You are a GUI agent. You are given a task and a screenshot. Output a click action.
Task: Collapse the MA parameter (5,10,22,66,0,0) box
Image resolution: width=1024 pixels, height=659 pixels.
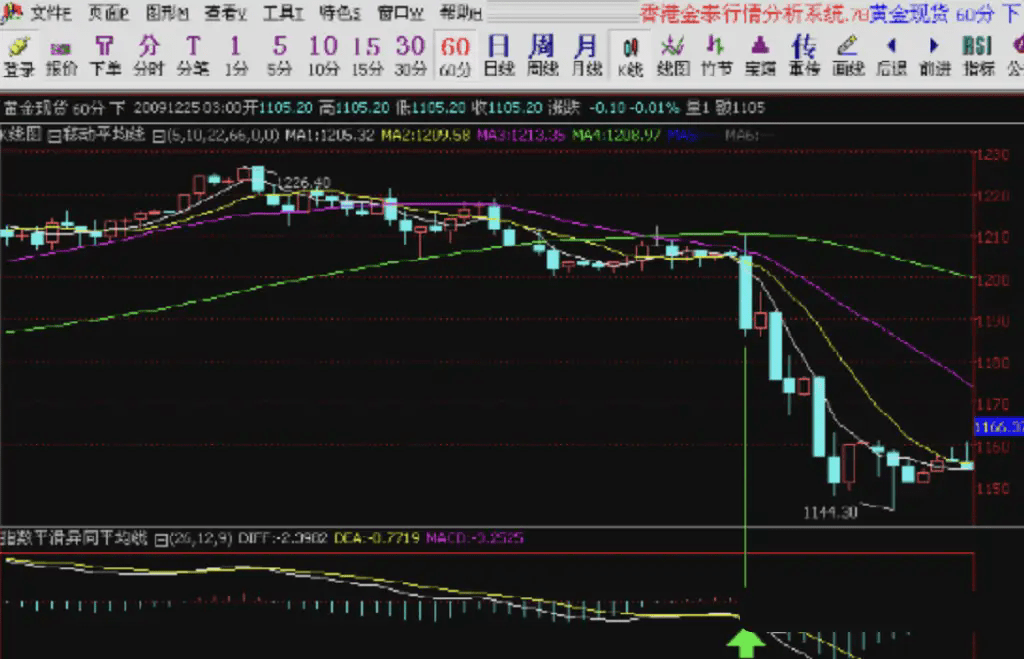click(159, 136)
